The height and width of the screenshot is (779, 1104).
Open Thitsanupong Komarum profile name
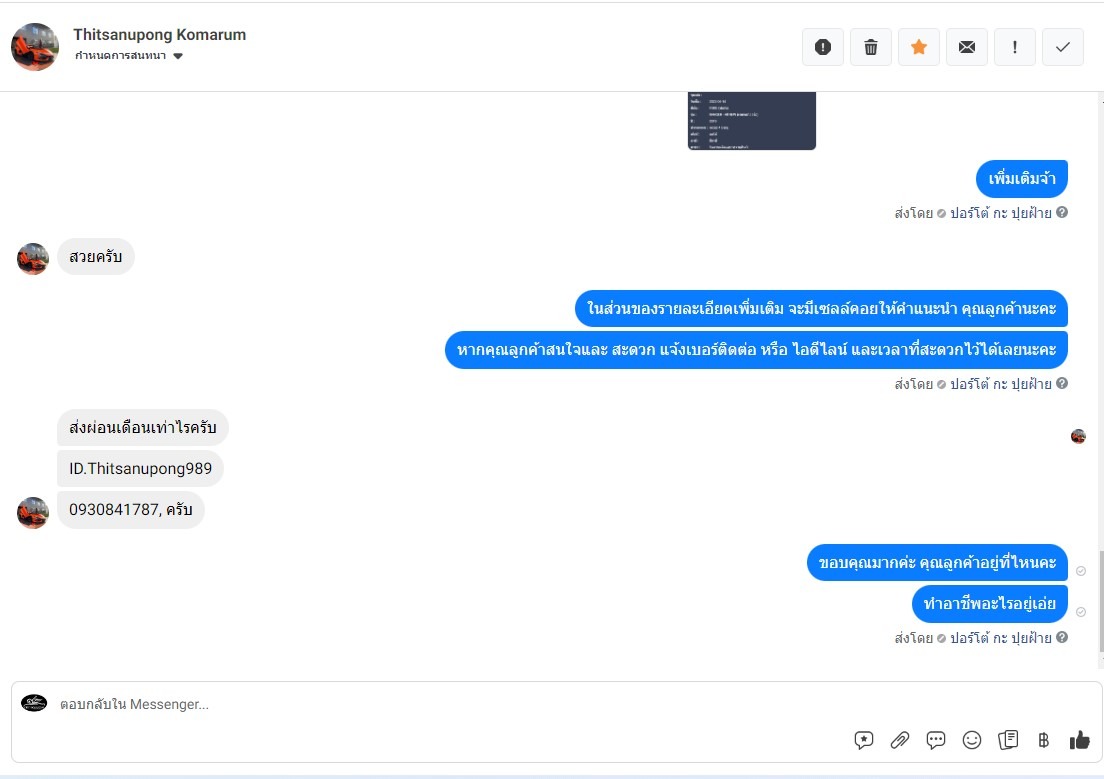tap(160, 35)
